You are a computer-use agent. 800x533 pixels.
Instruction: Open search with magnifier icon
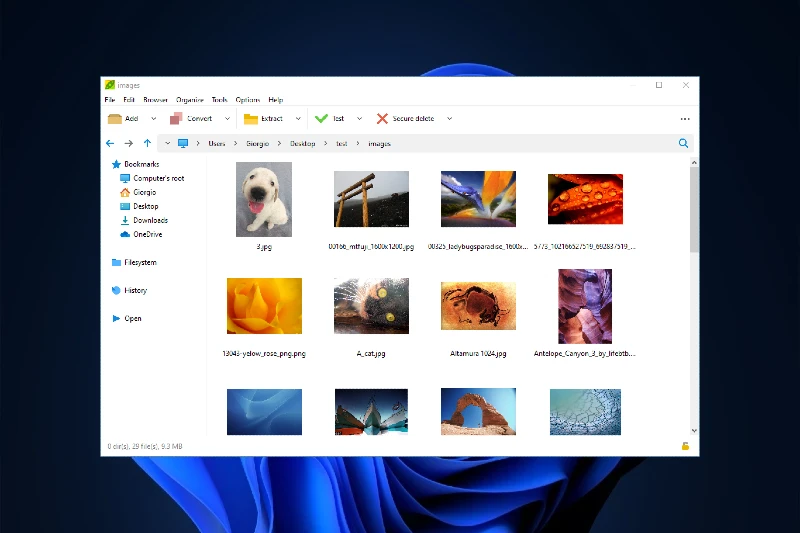tap(683, 143)
